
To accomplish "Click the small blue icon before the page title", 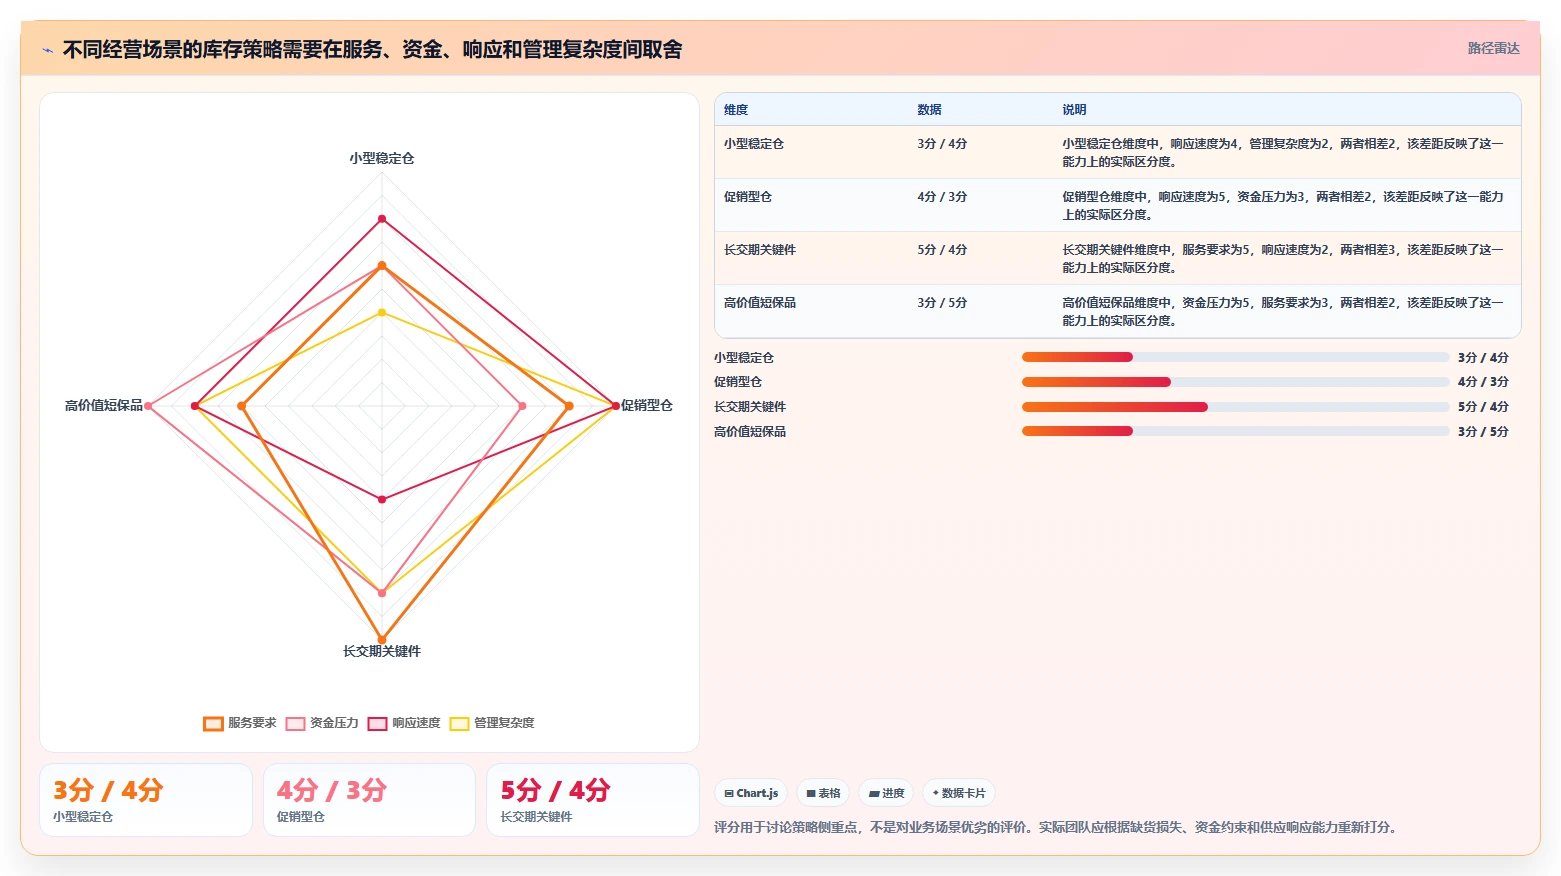I will pos(47,50).
